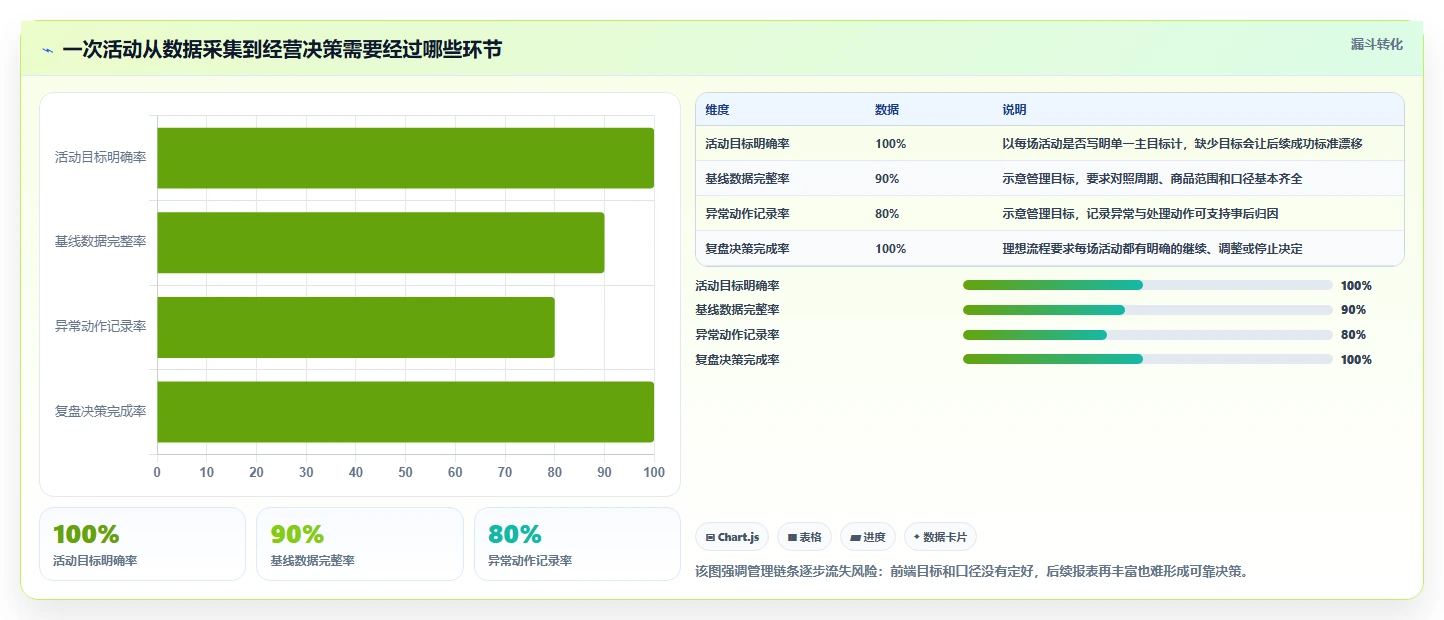Click the 数据 column header
The image size is (1444, 620).
(x=887, y=110)
